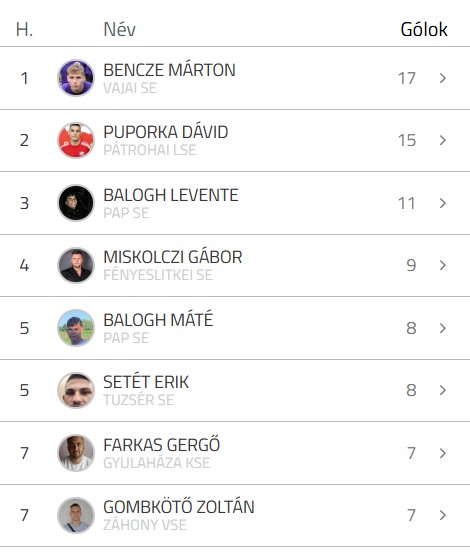
Task: Click the GOMBKÖTŐ ZOLTÁN name link
Action: click(179, 507)
